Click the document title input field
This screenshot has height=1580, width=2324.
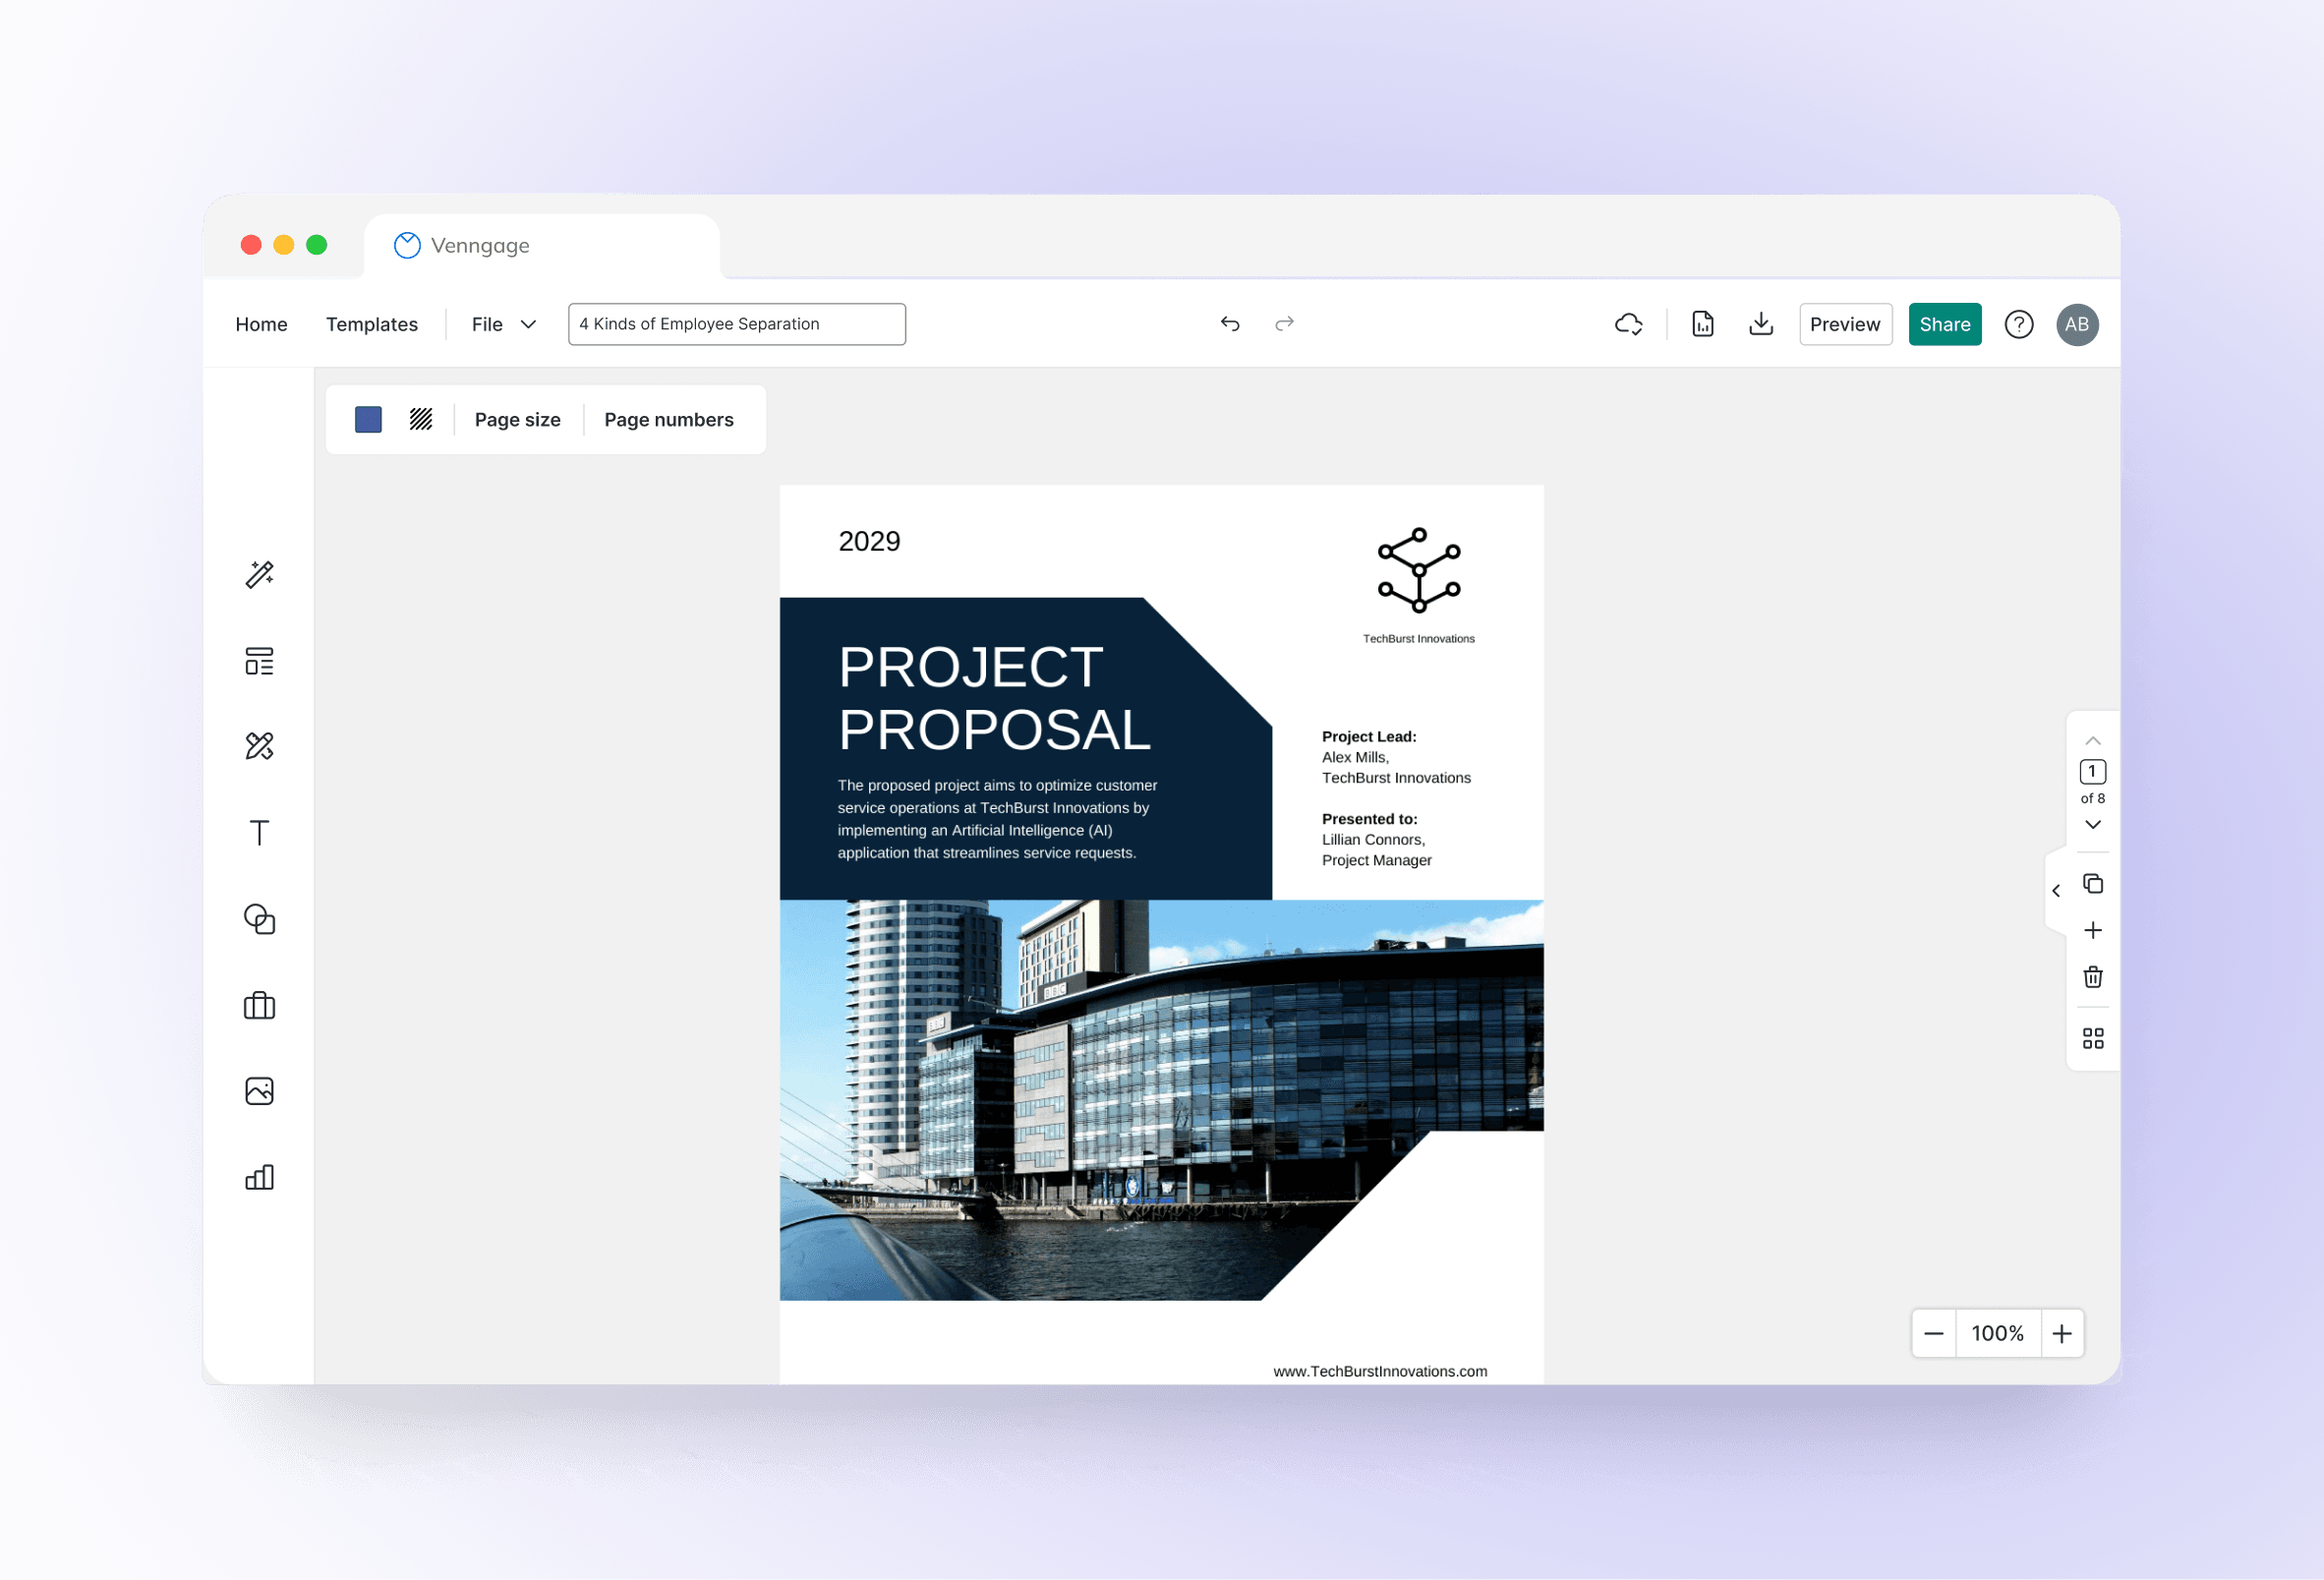[737, 324]
